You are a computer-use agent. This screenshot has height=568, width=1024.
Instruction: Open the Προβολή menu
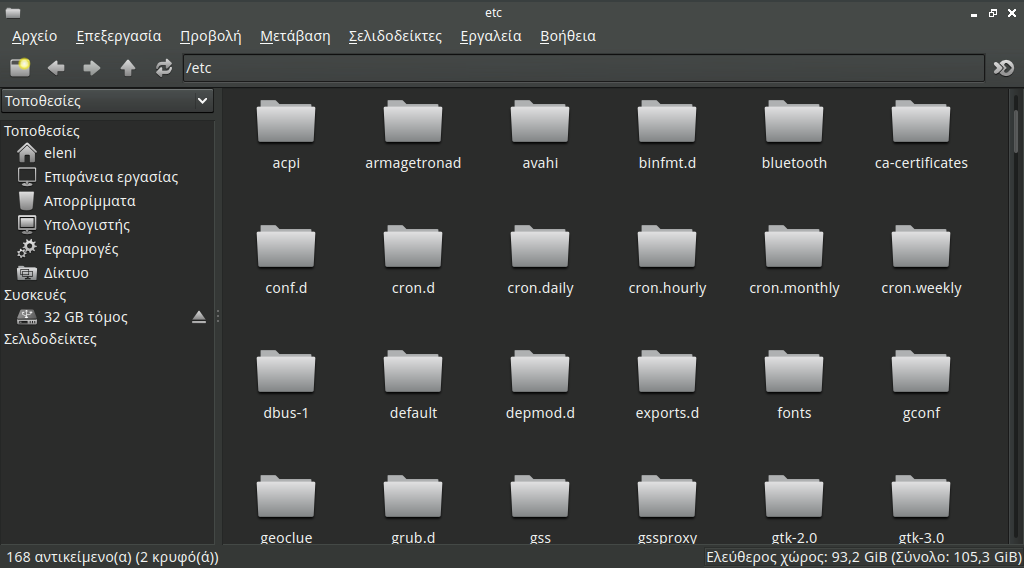[x=210, y=37]
